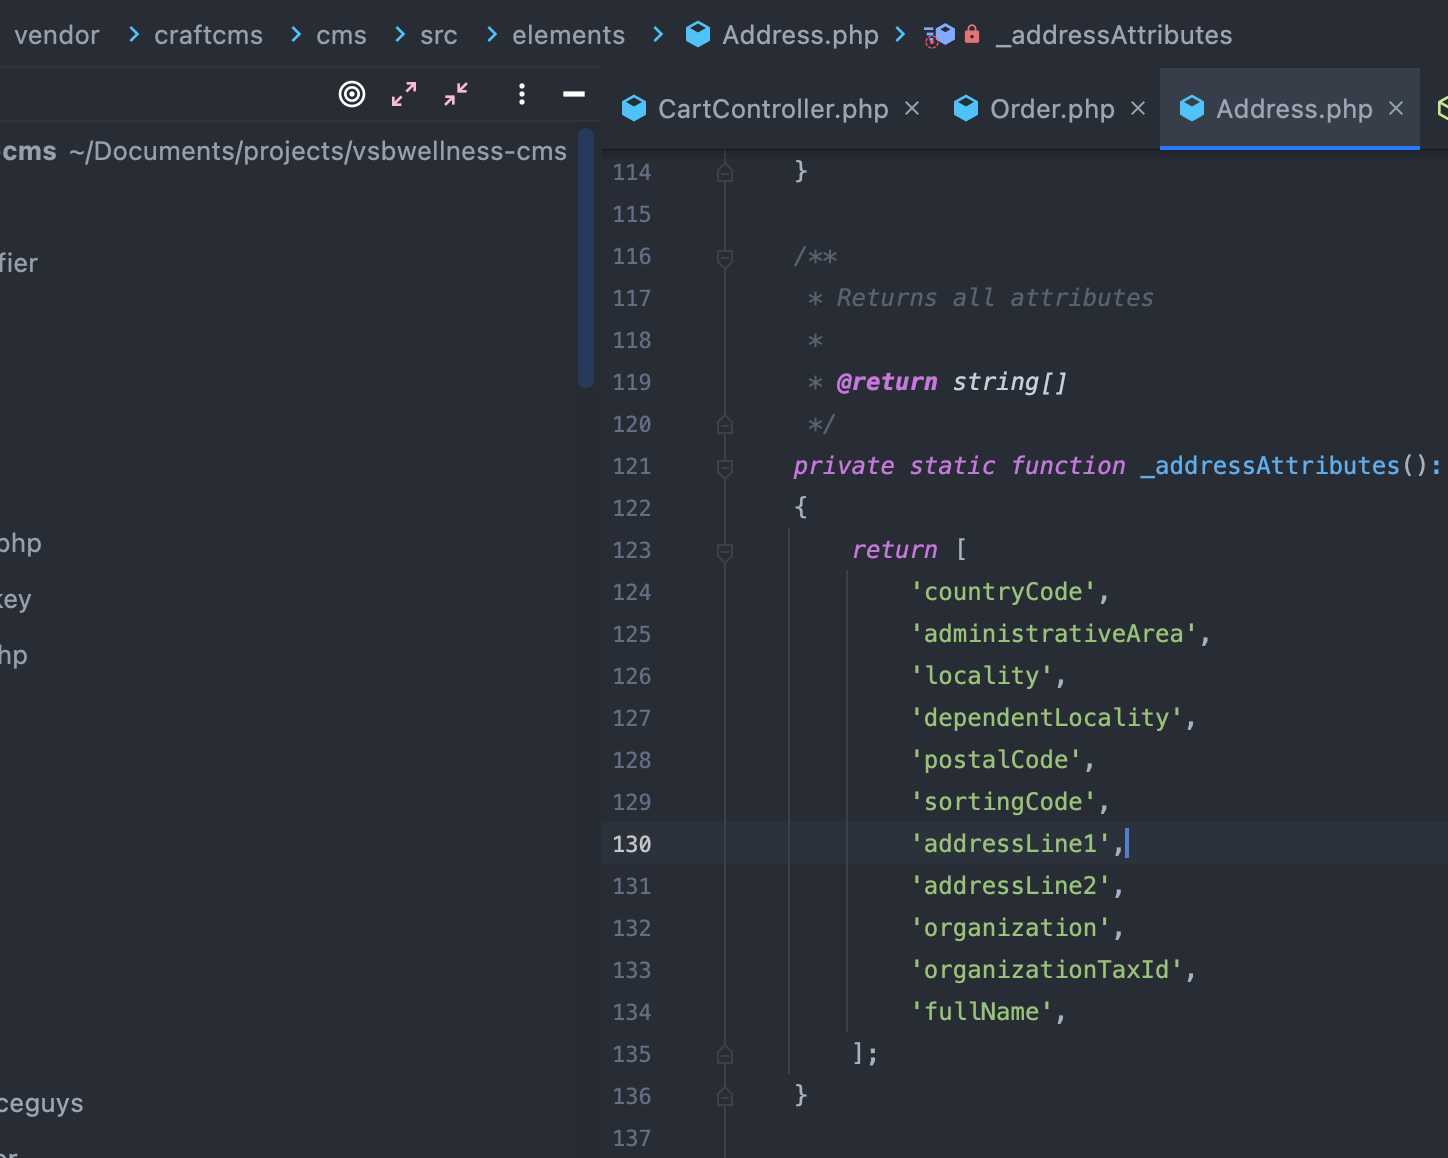This screenshot has width=1448, height=1158.
Task: Place cursor on 'fullName' string
Action: (982, 1012)
